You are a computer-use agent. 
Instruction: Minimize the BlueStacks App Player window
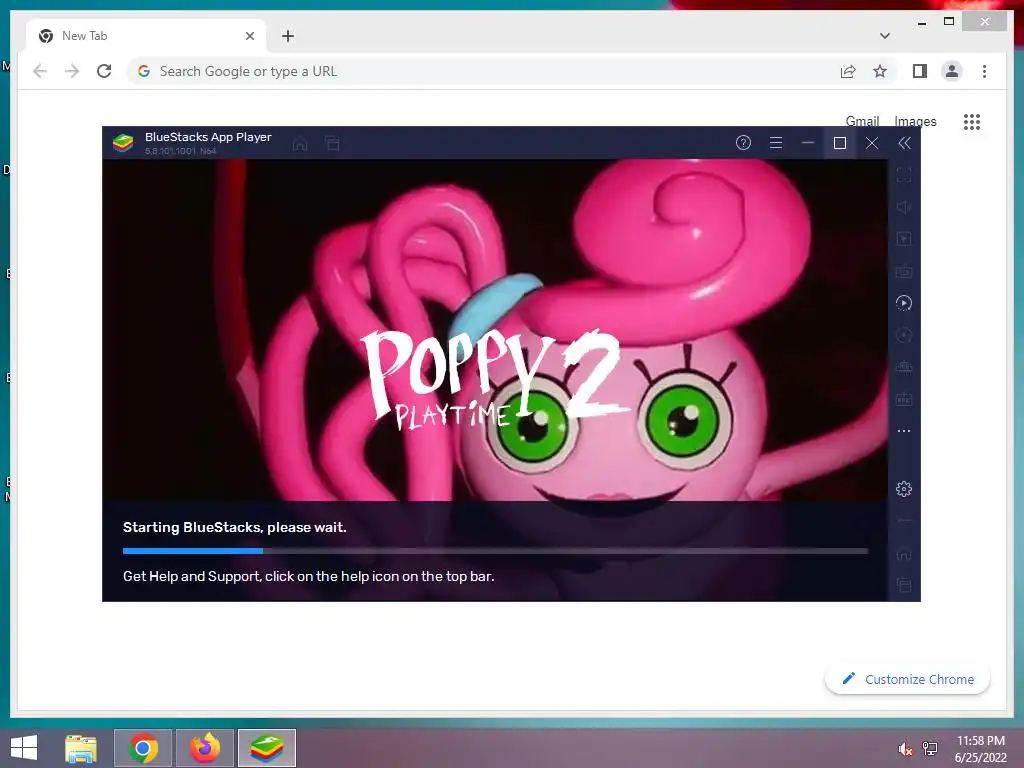(x=808, y=142)
